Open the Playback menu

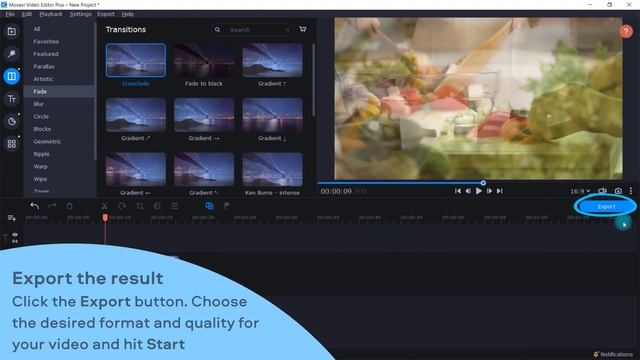point(51,14)
